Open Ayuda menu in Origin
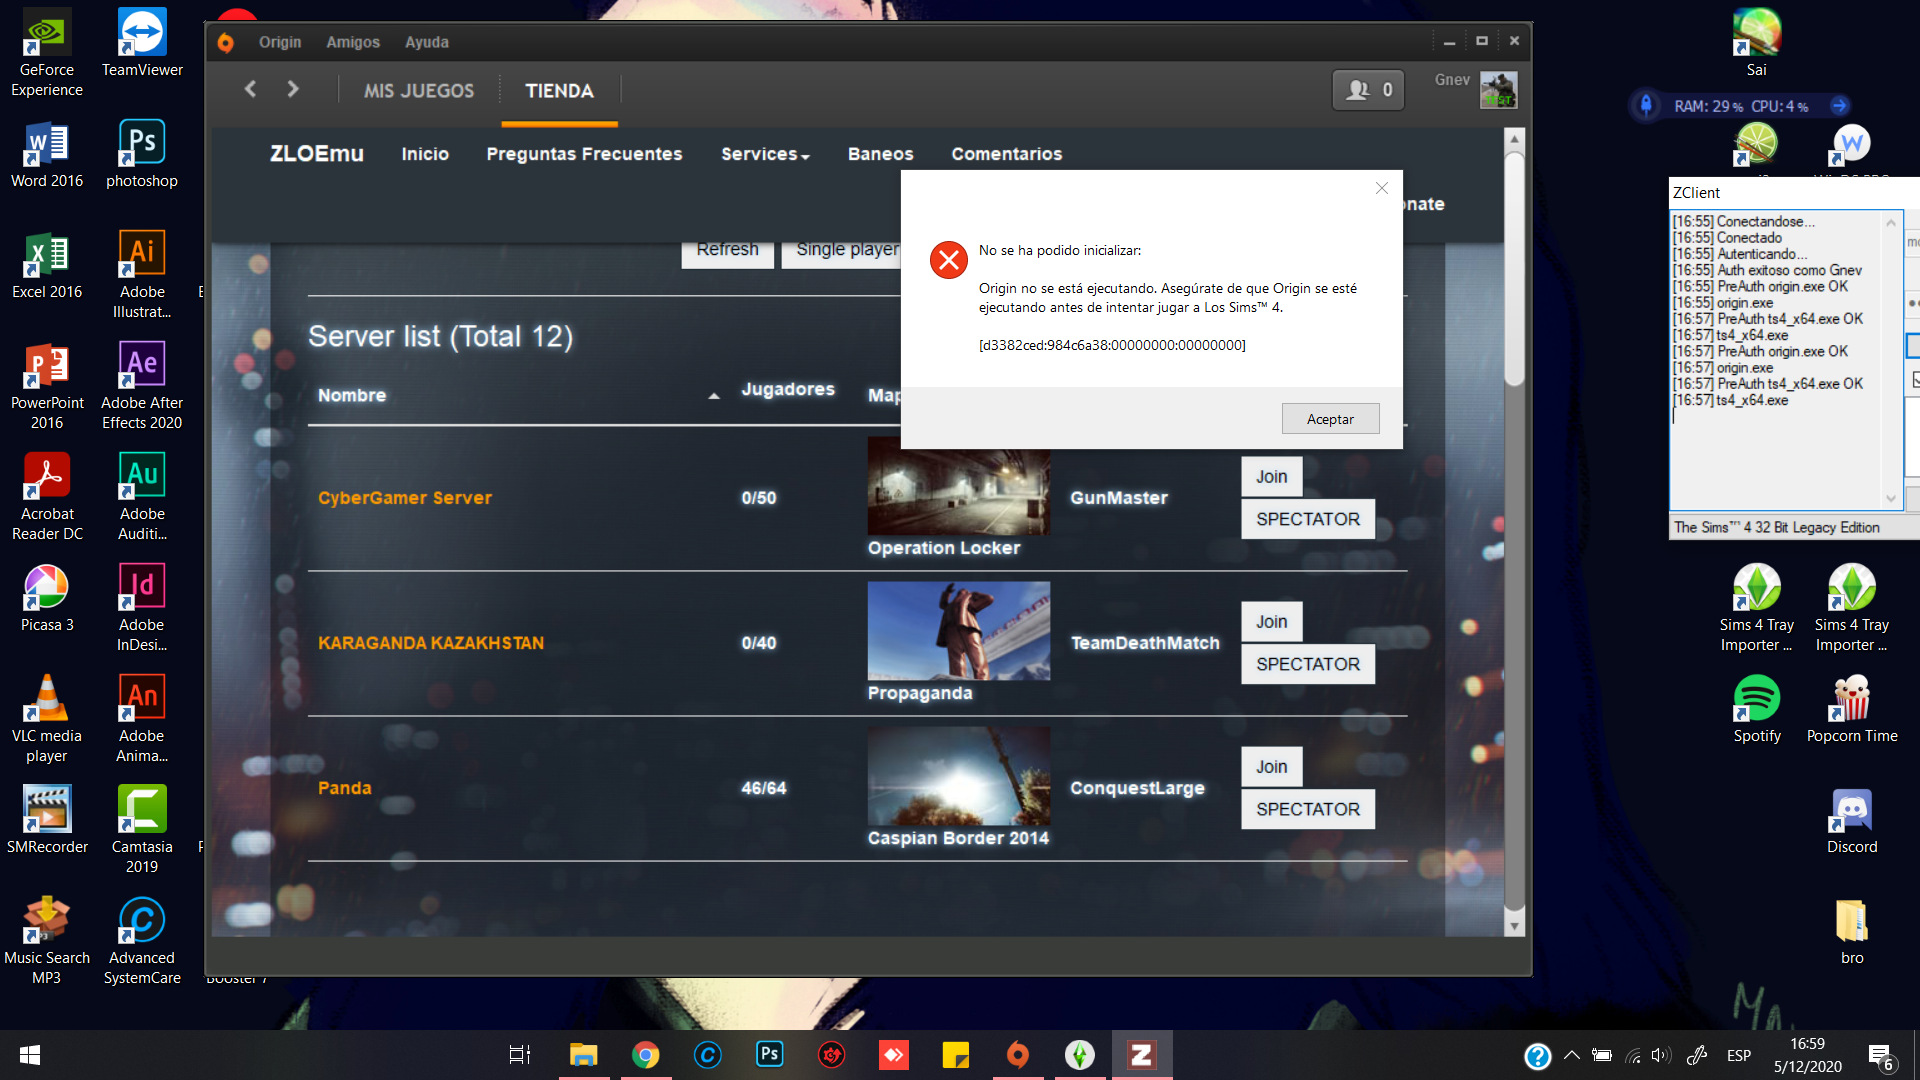This screenshot has height=1080, width=1920. (x=427, y=42)
